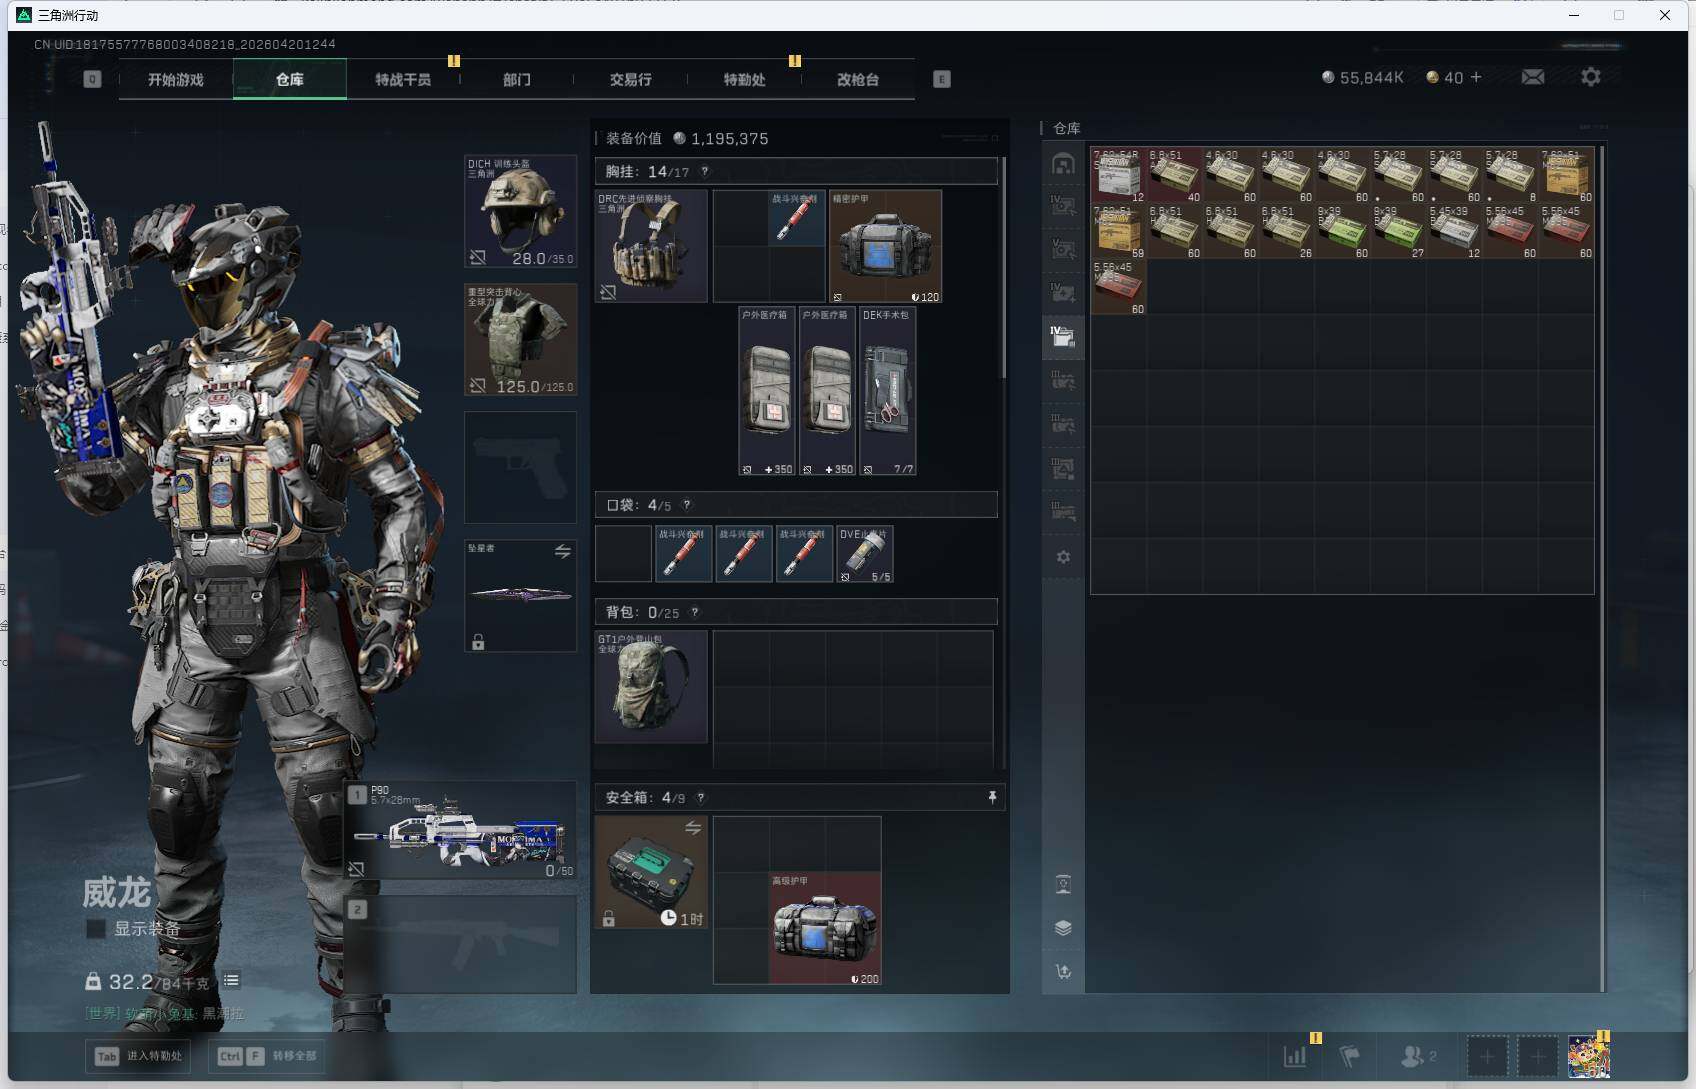
Task: Open warehouse sidebar gear settings
Action: (x=1063, y=557)
